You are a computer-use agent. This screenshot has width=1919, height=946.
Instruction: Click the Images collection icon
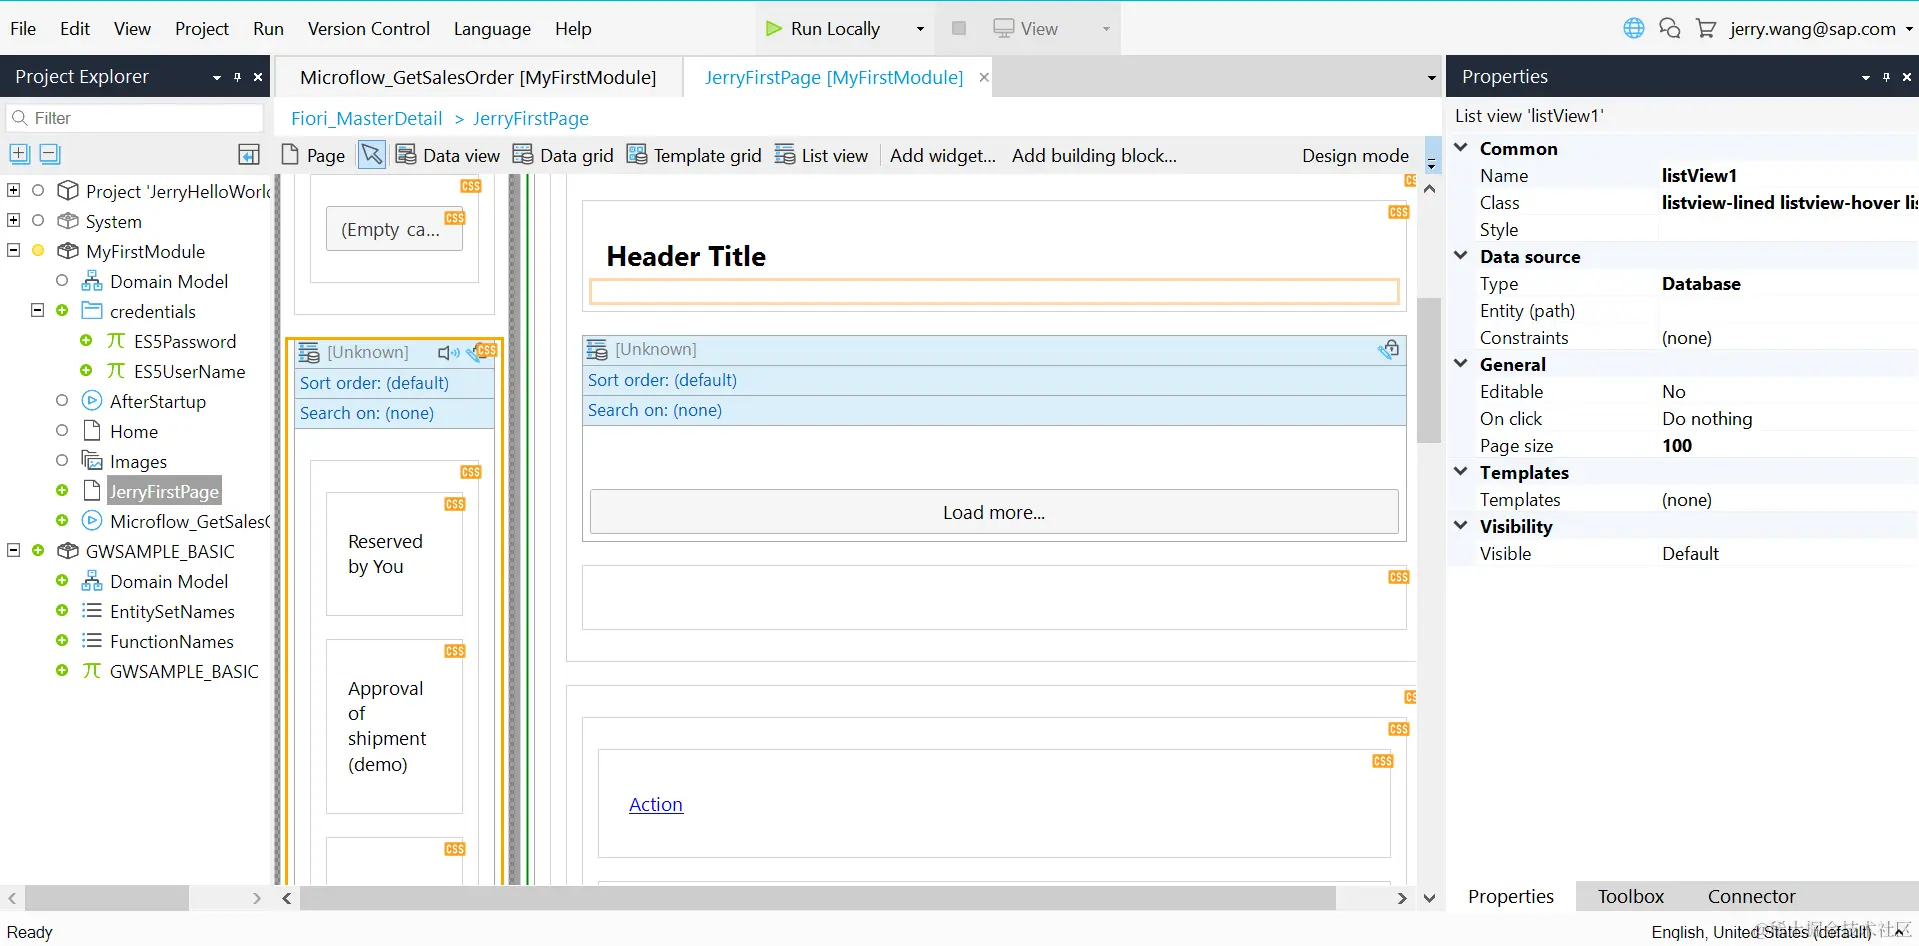tap(92, 461)
